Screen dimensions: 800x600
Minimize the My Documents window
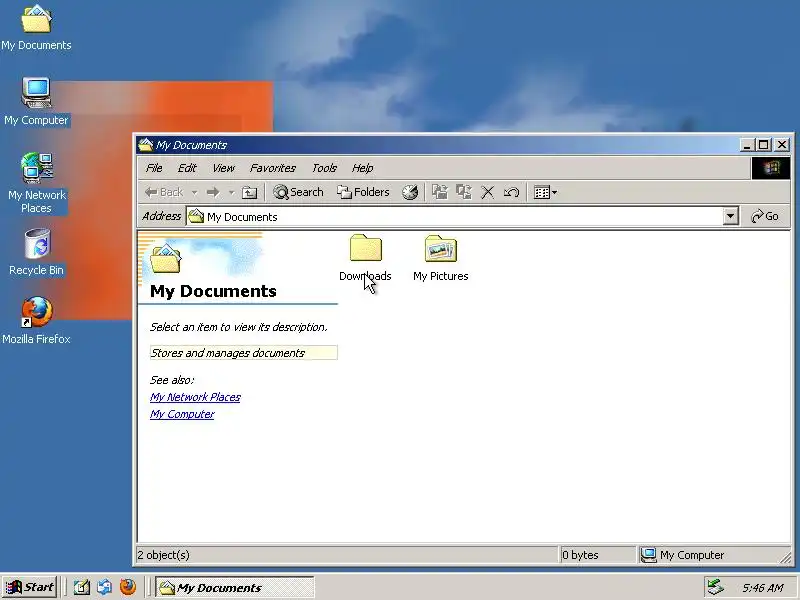coord(747,145)
